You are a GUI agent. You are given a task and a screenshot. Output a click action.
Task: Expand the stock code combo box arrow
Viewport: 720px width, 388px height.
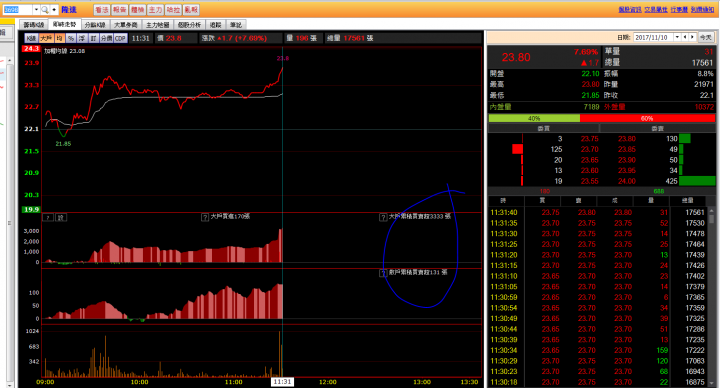(x=36, y=10)
